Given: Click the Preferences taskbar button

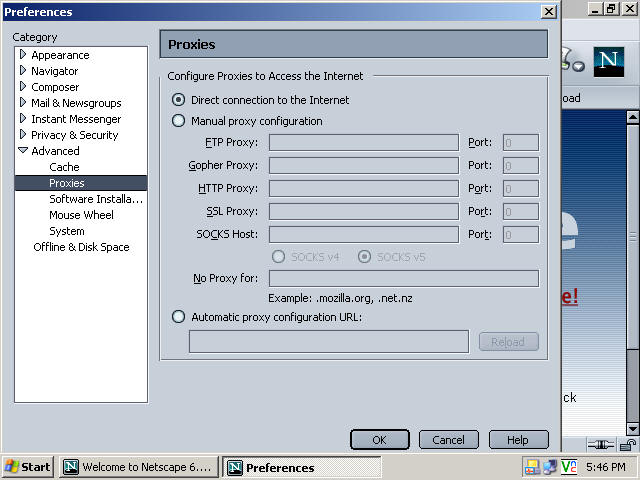Looking at the screenshot, I should 302,467.
